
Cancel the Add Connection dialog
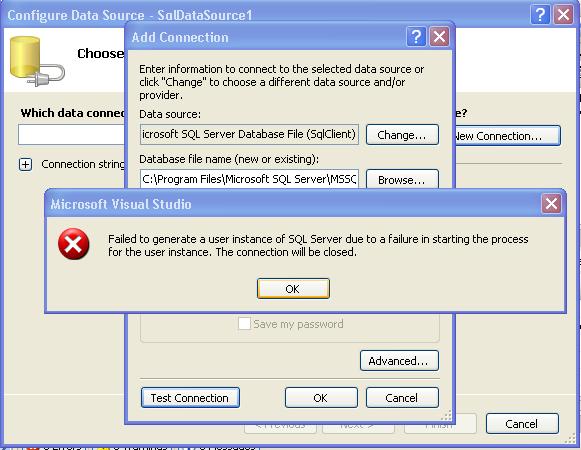tap(402, 398)
